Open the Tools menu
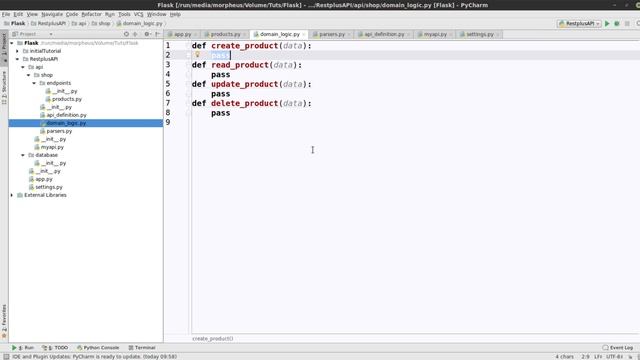The height and width of the screenshot is (360, 640). pyautogui.click(x=124, y=14)
